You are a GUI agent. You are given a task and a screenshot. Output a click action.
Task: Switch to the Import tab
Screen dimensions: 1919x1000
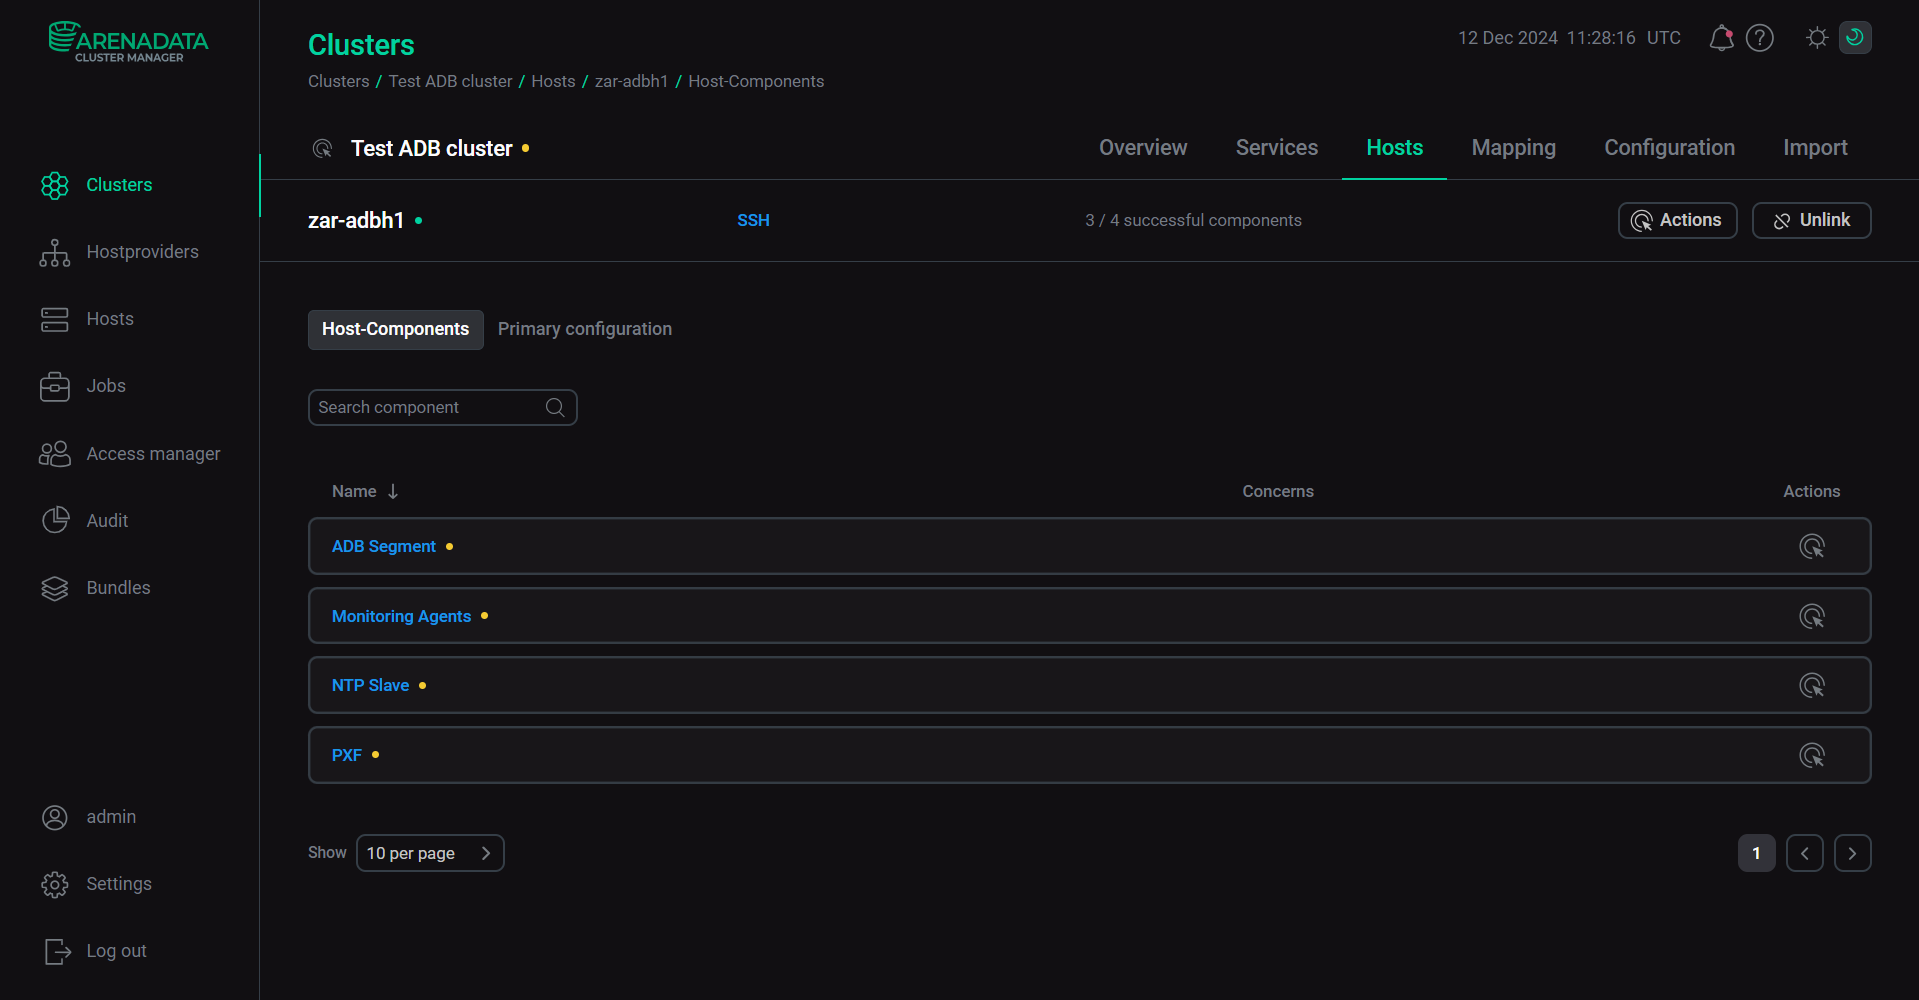tap(1815, 148)
